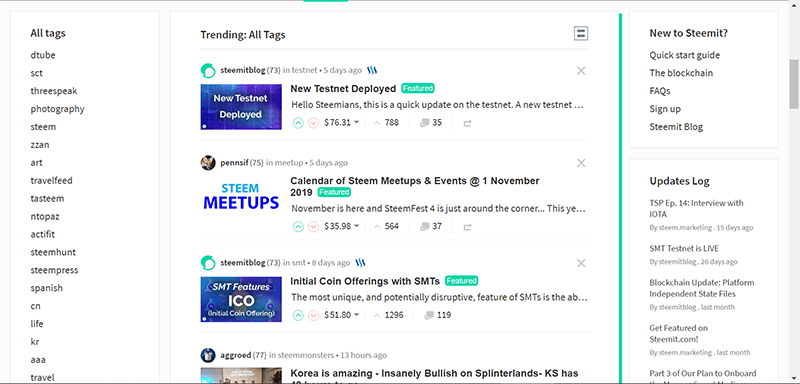Select the dtube tag

(43, 55)
